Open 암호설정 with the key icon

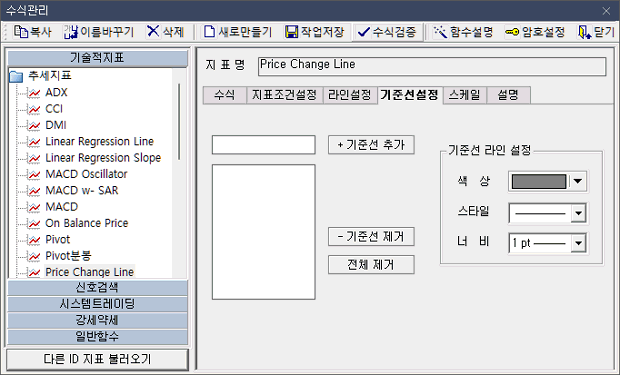coord(512,32)
